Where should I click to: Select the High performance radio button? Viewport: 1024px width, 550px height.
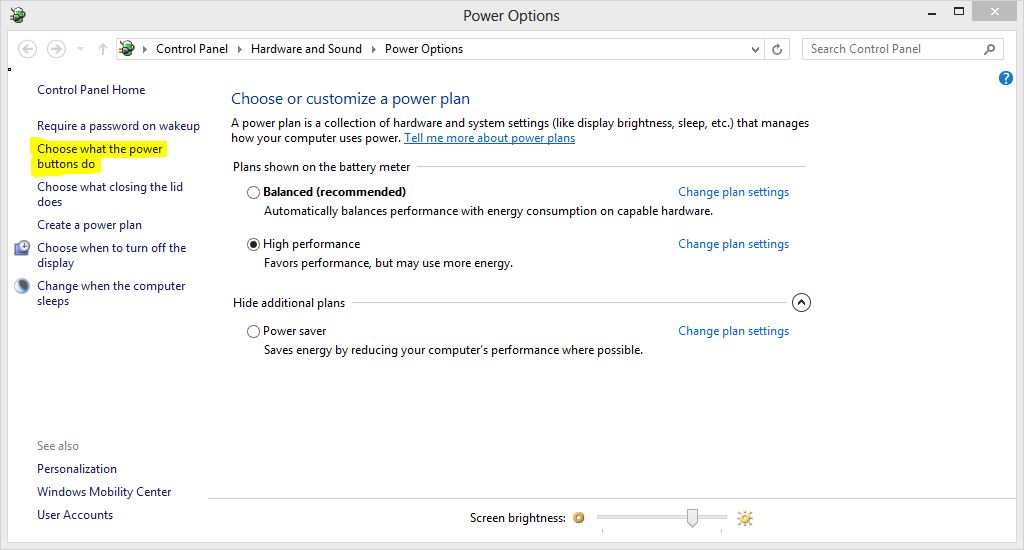tap(253, 244)
